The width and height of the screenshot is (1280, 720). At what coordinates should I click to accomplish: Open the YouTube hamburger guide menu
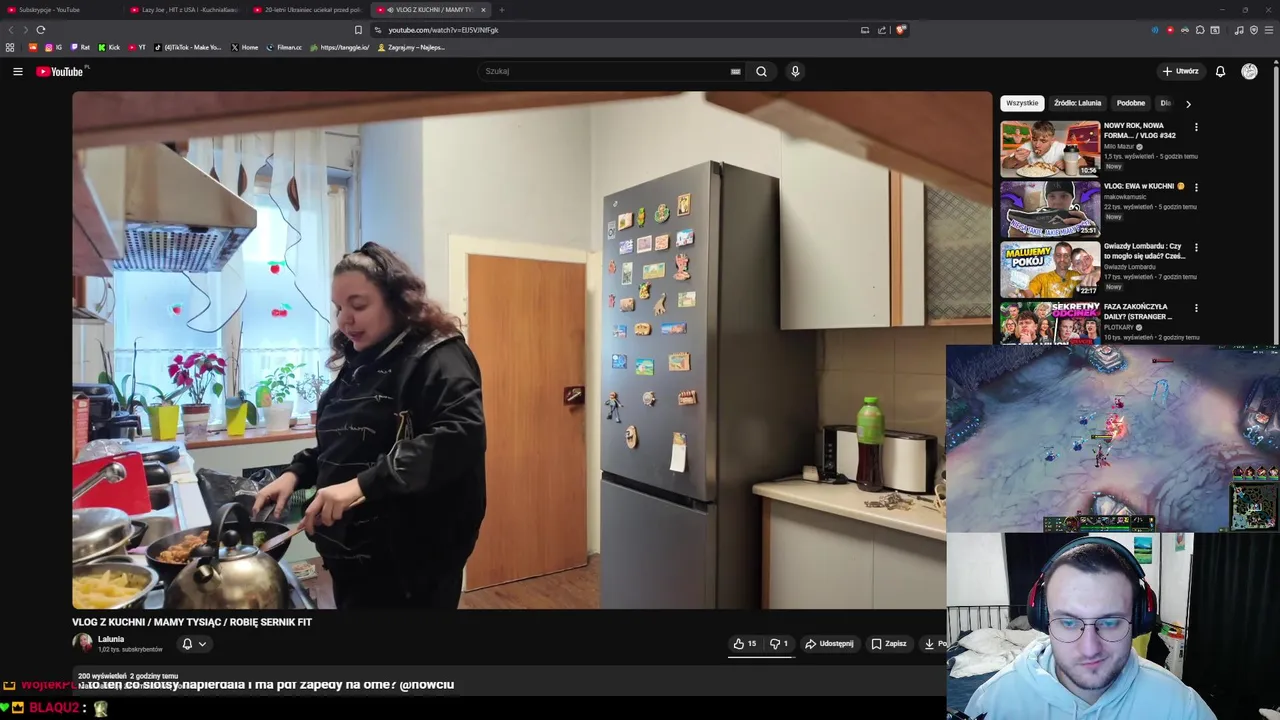(17, 71)
